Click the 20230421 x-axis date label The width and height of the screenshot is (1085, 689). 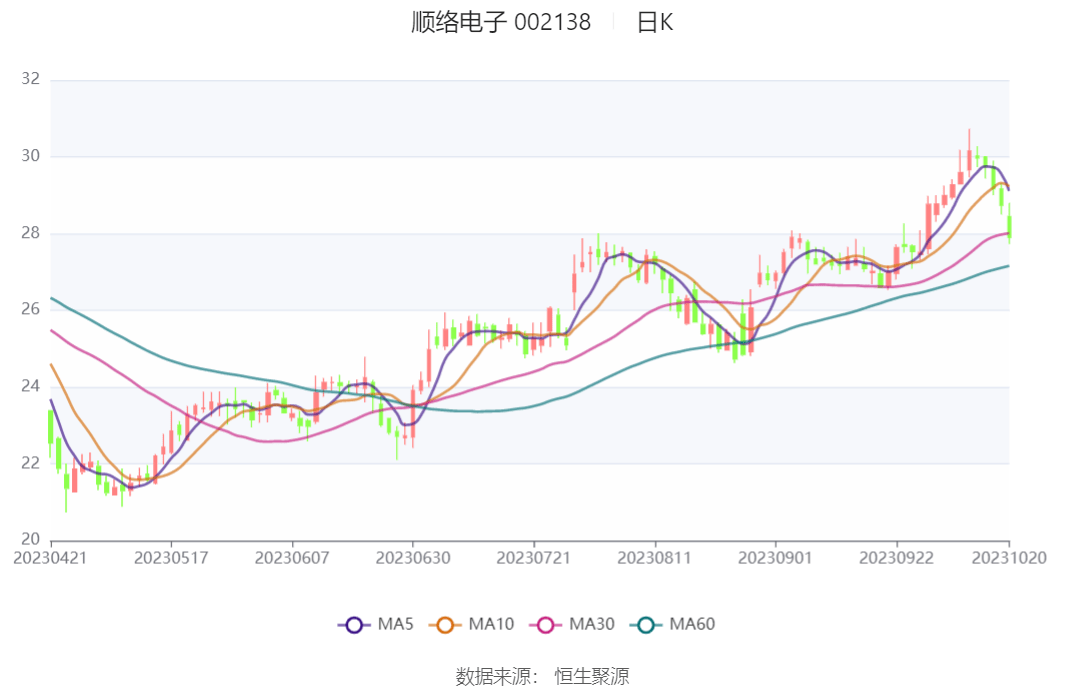tap(50, 558)
